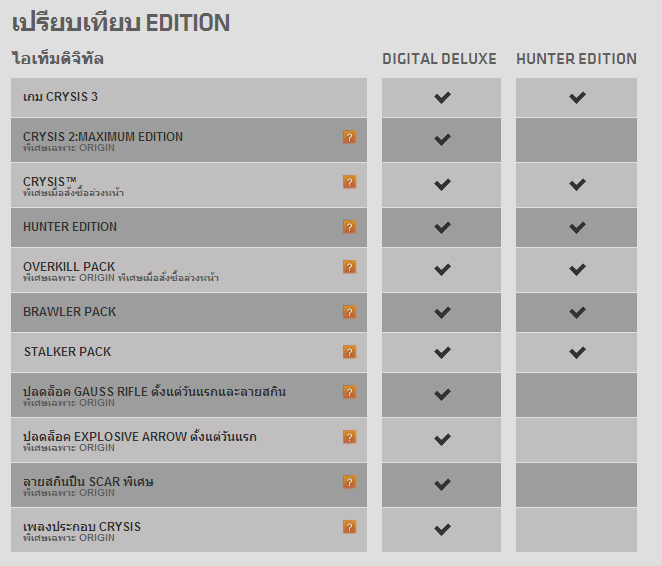The width and height of the screenshot is (662, 566).
Task: Open help icon for Gauss Rifle unlock
Action: coord(349,392)
